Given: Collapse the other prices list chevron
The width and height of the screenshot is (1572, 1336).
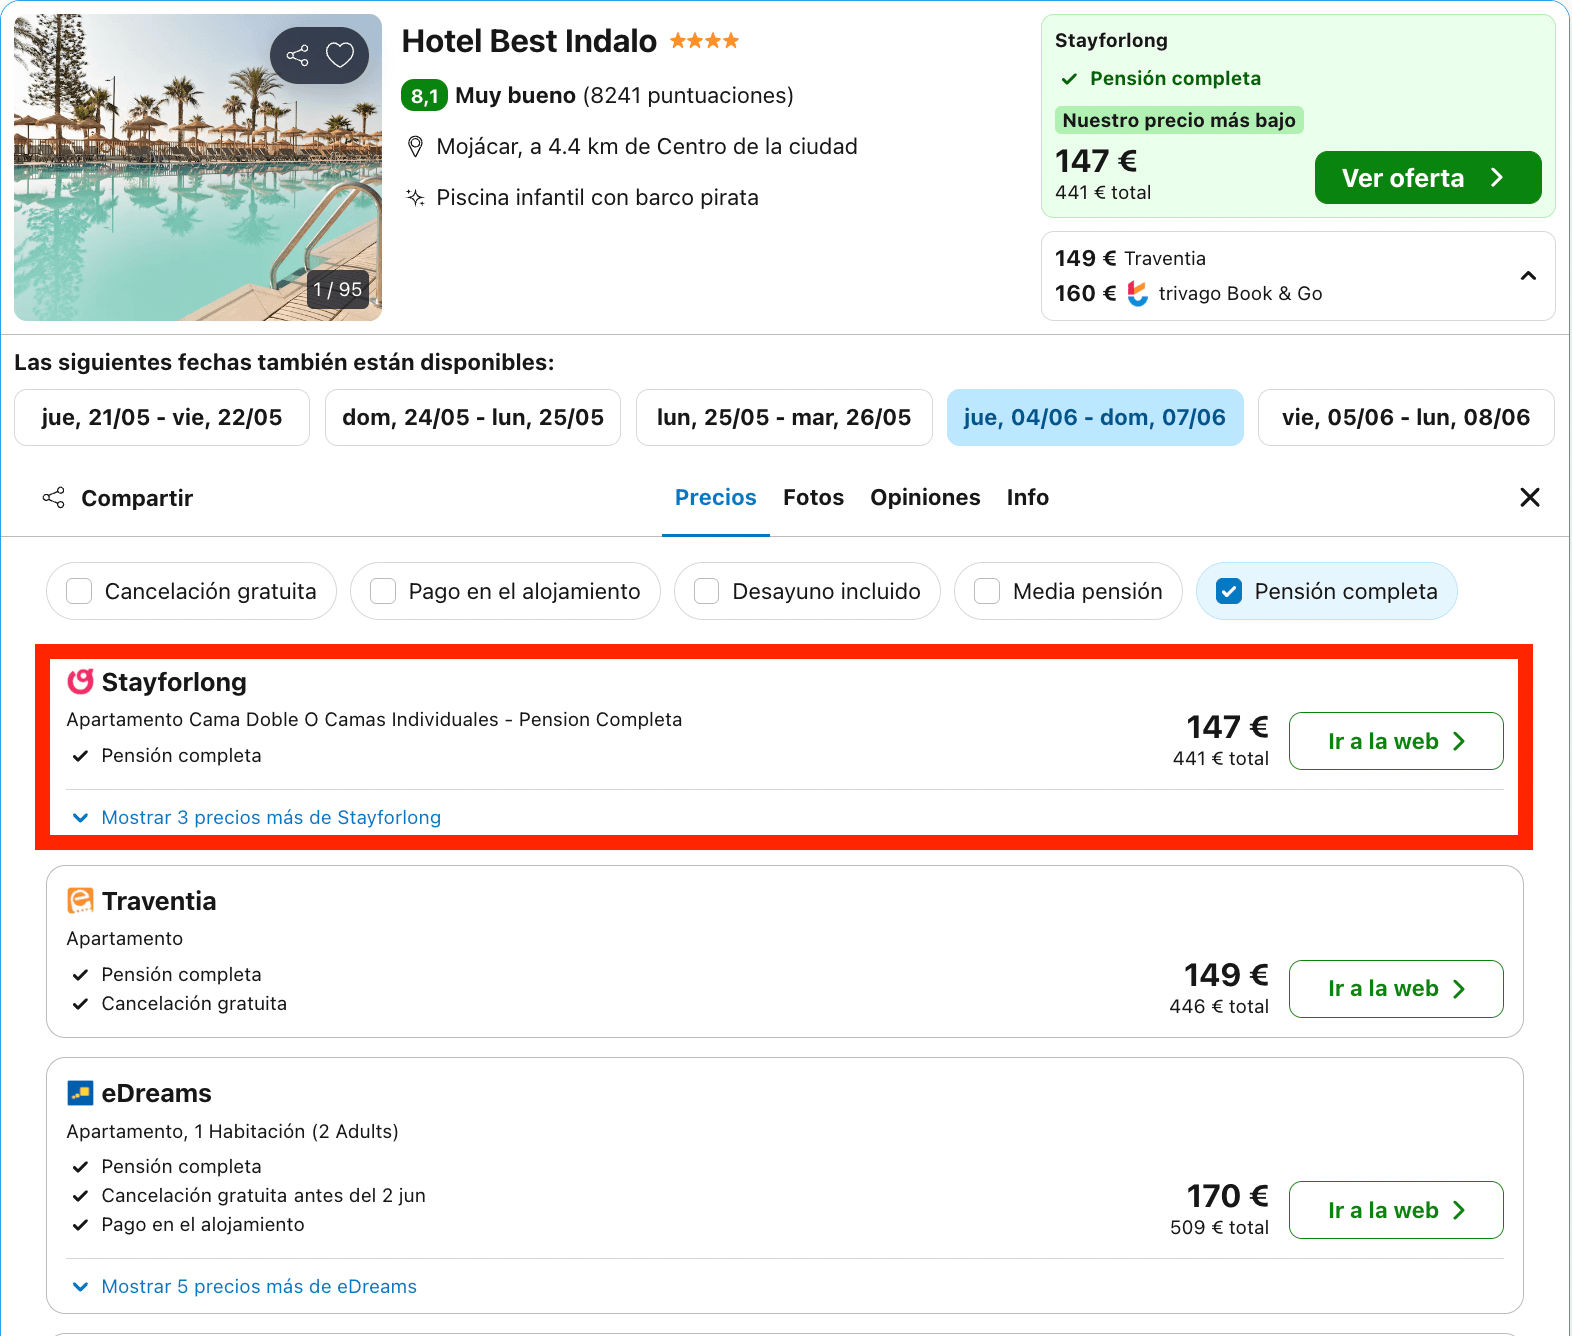Looking at the screenshot, I should tap(1528, 276).
